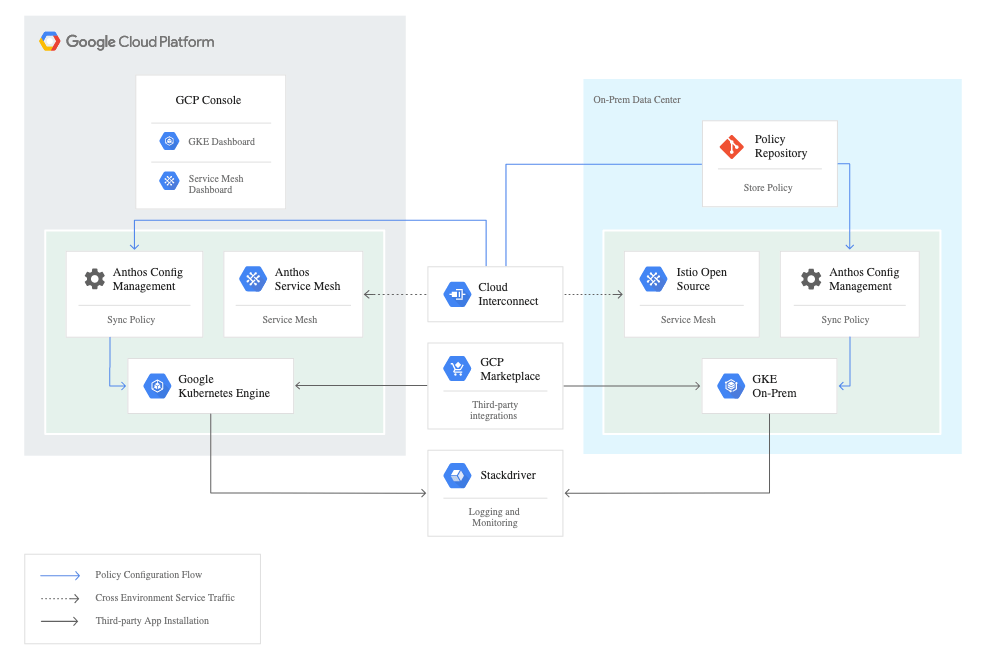Viewport: 986px width, 660px height.
Task: Click "Anthos Config Management" title in Google Cloud Platform
Action: pyautogui.click(x=148, y=279)
